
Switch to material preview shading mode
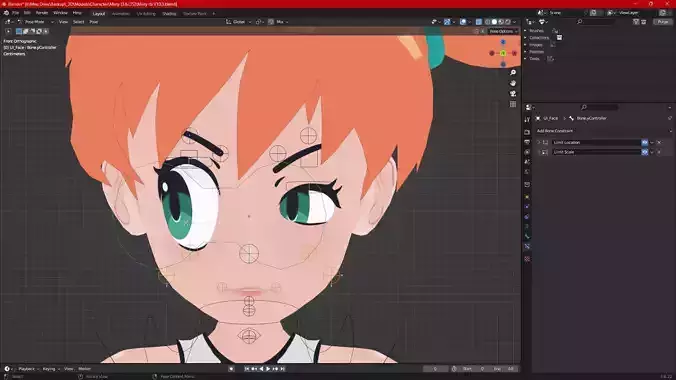(501, 22)
